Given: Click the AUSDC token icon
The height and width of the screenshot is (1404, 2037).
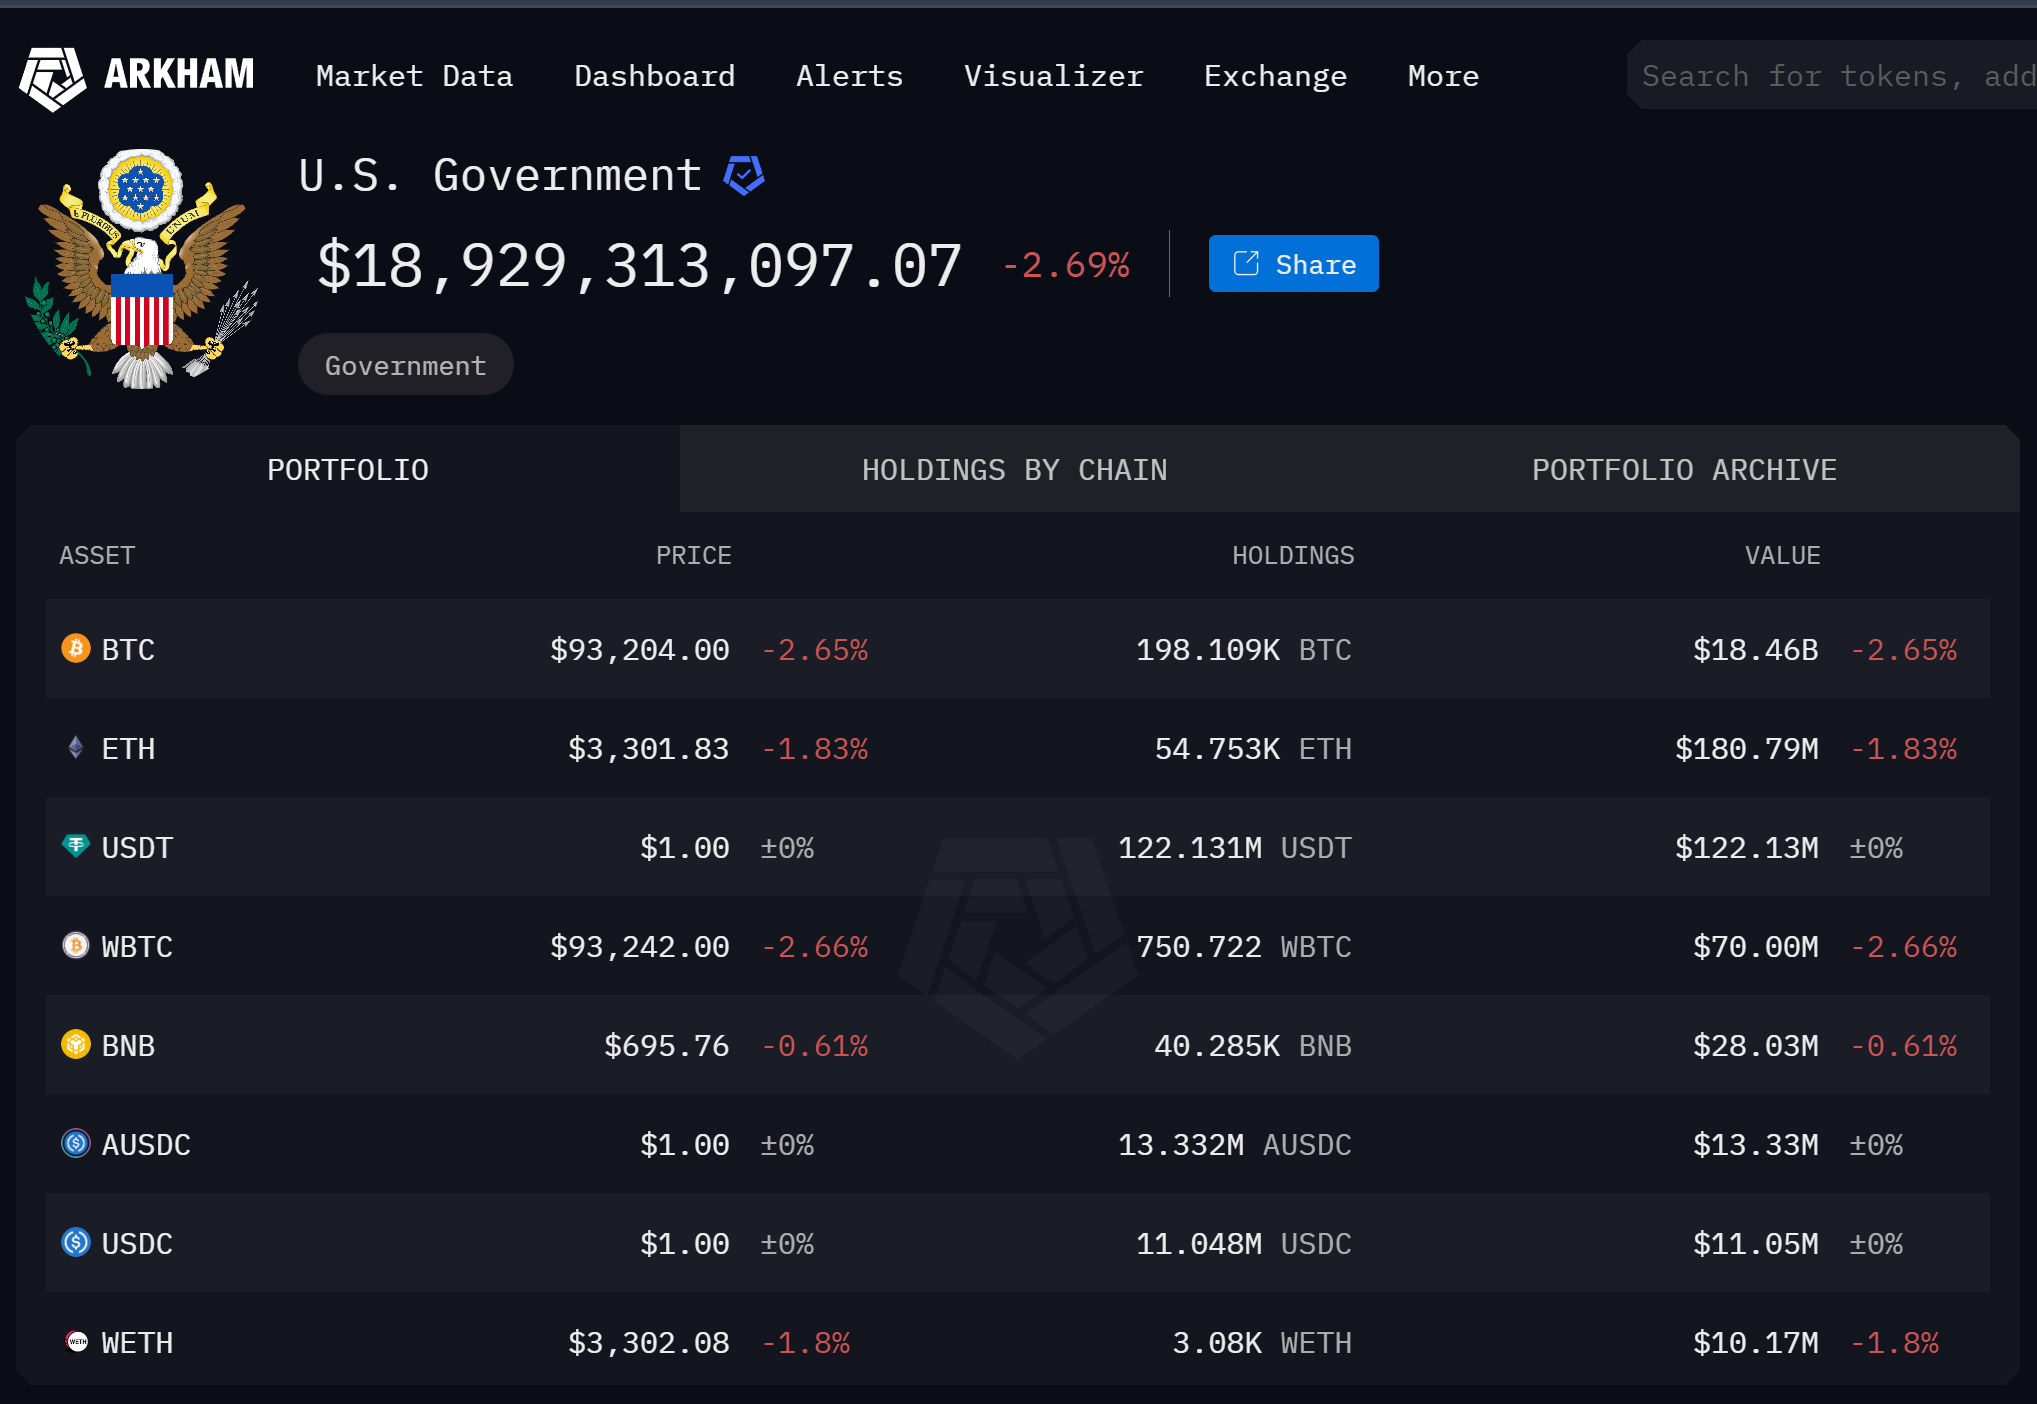Looking at the screenshot, I should (x=76, y=1143).
